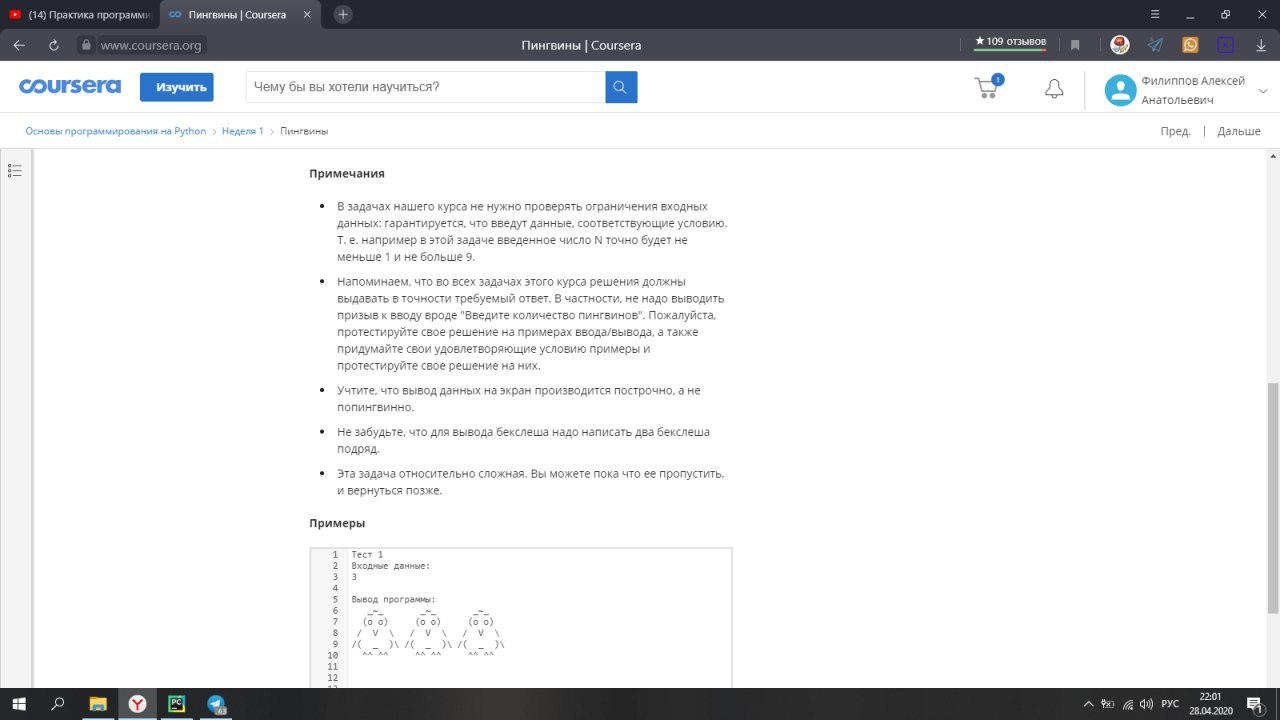Select the Пингвины Coursera tab
1280x720 pixels.
click(x=240, y=14)
